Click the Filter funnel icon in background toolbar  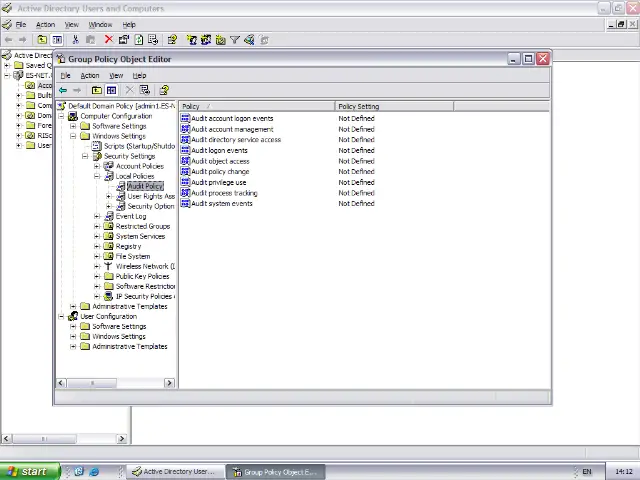pyautogui.click(x=235, y=40)
